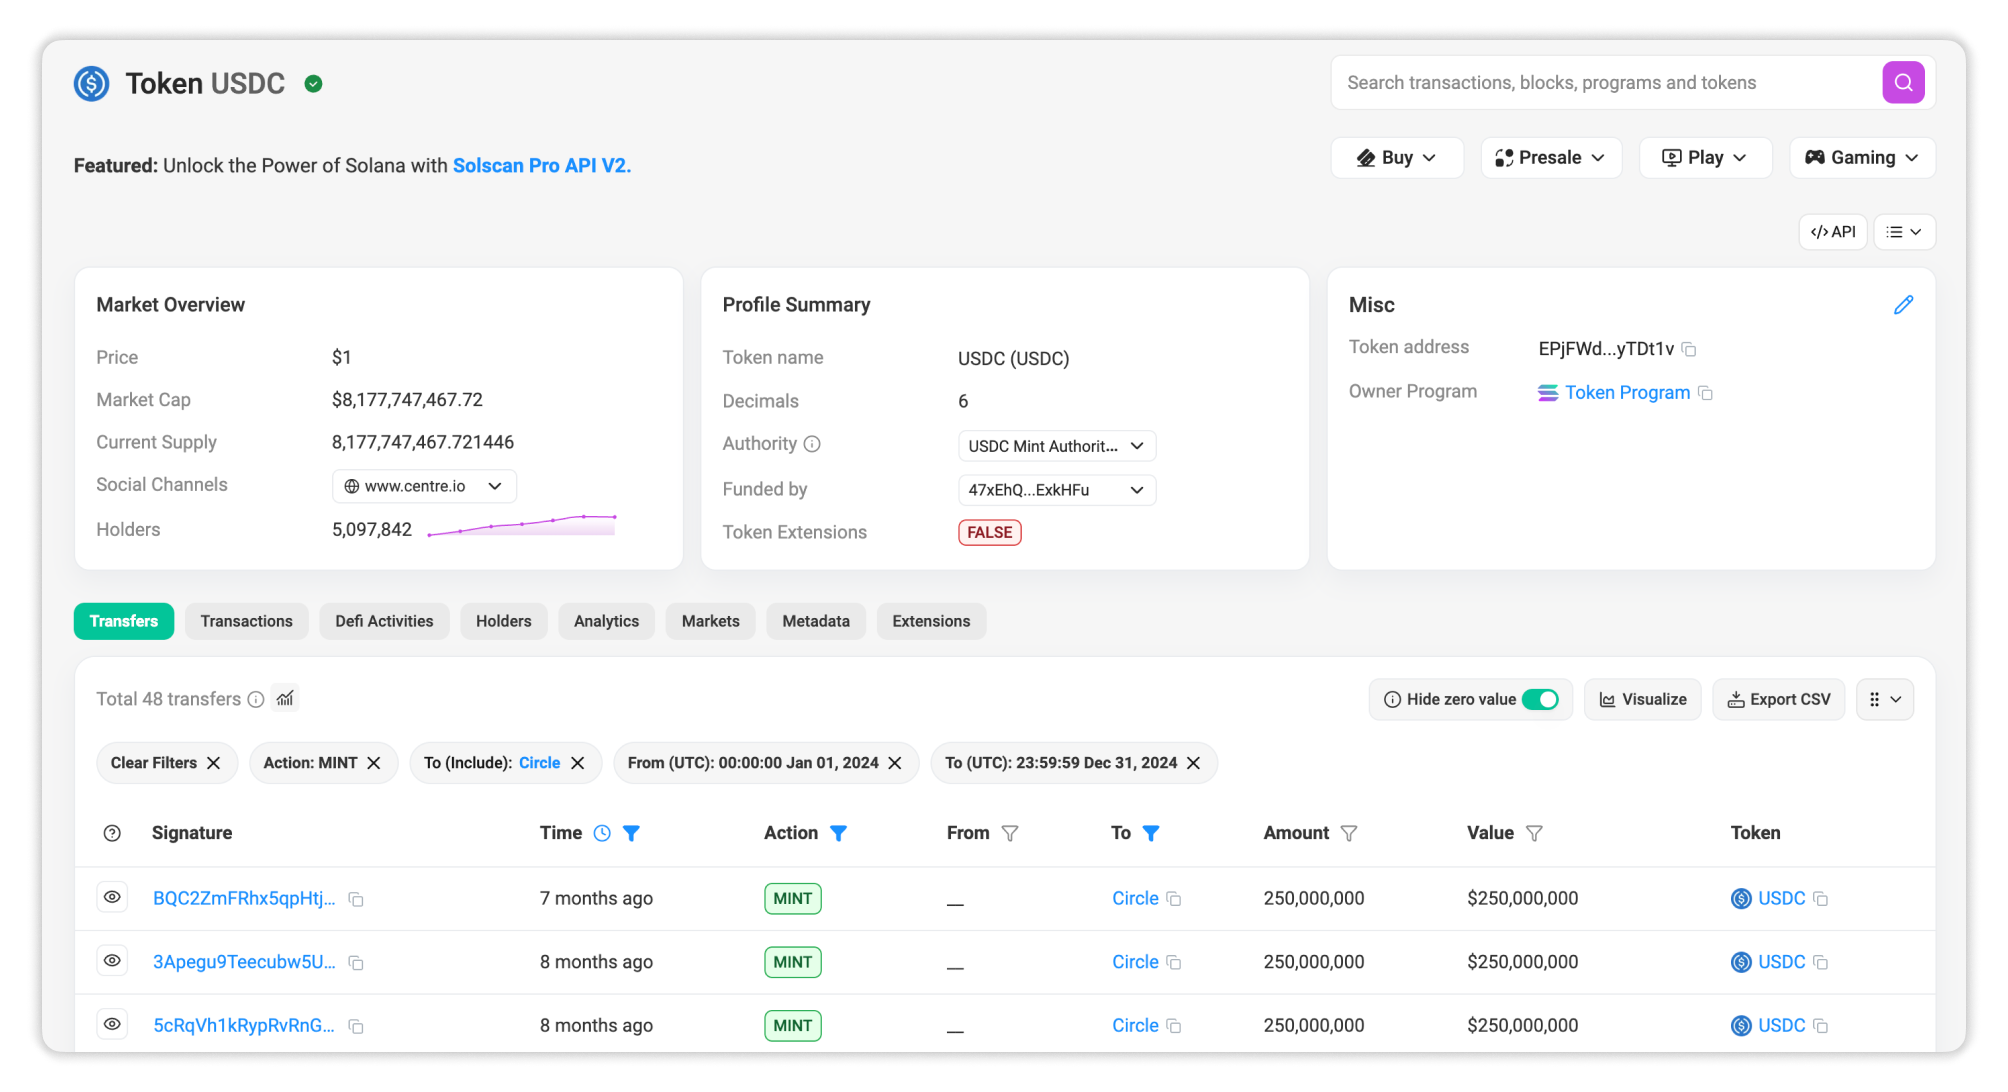2008x1092 pixels.
Task: Preview the first transfer using the eye icon
Action: point(112,897)
